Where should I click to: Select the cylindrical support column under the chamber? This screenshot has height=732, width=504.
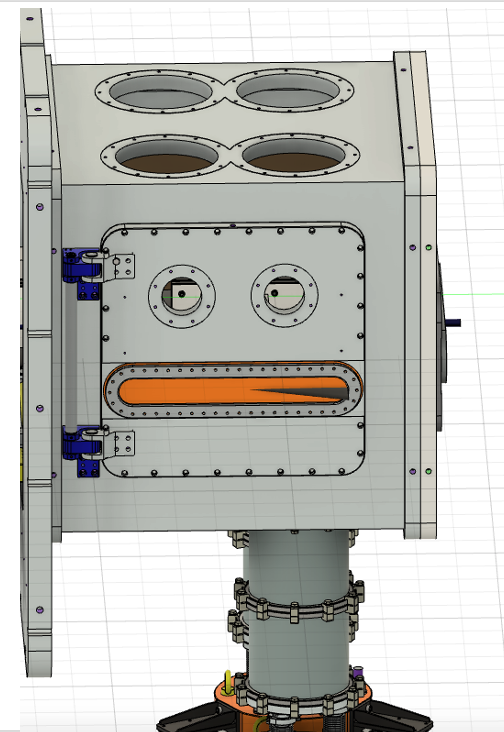297,614
